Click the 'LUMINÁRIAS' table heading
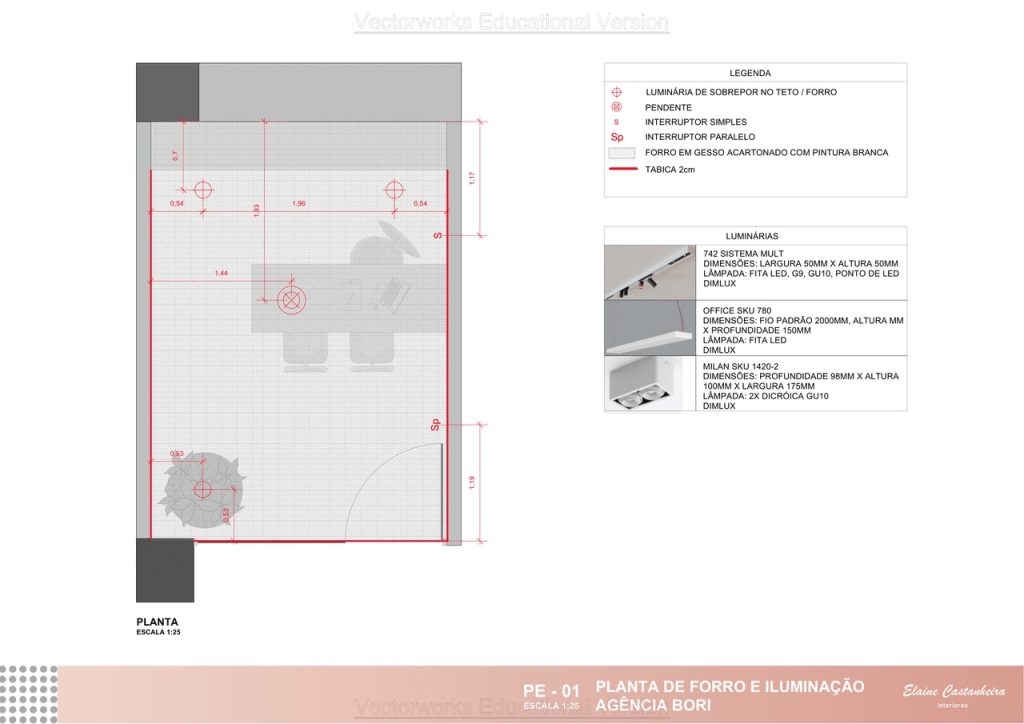Viewport: 1024px width, 724px height. [752, 236]
